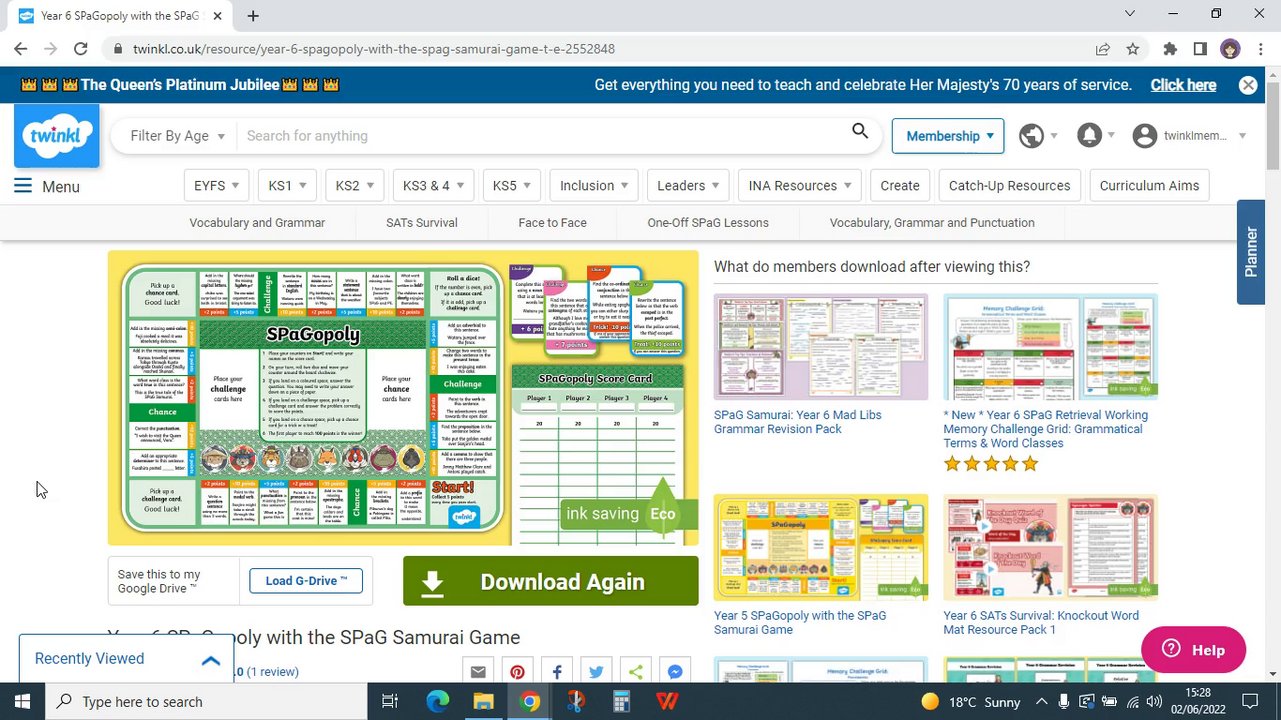This screenshot has height=720, width=1281.
Task: Follow the Click here jubilee link
Action: coord(1183,85)
